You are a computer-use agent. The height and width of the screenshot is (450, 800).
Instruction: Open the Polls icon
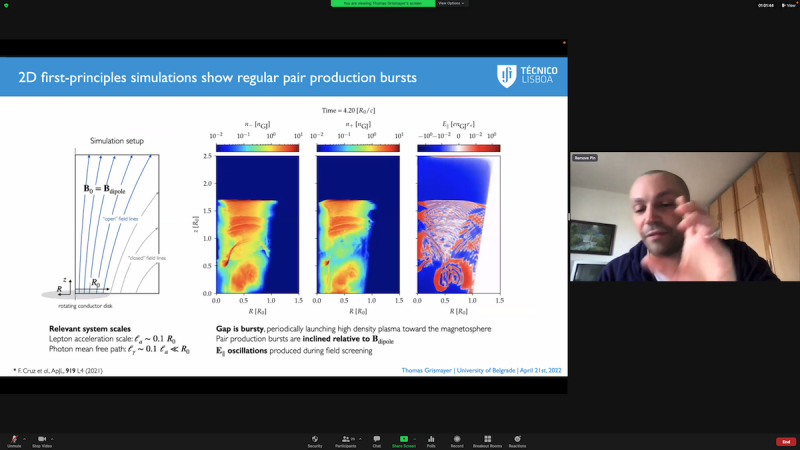tap(431, 439)
